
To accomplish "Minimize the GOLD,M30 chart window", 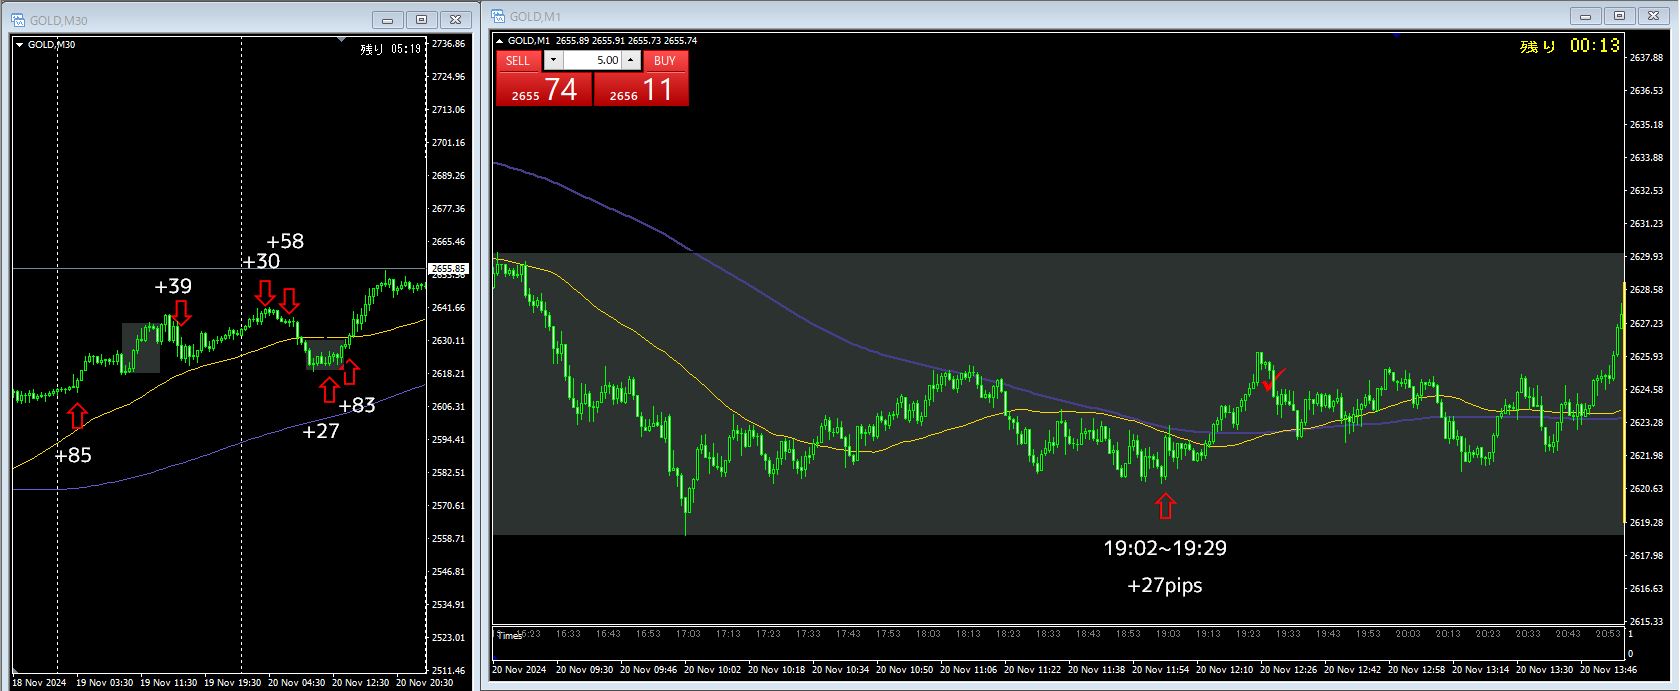I will [387, 19].
